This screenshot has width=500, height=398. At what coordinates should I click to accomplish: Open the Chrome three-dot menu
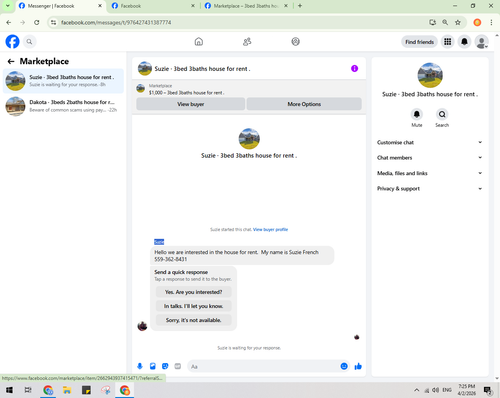[491, 22]
